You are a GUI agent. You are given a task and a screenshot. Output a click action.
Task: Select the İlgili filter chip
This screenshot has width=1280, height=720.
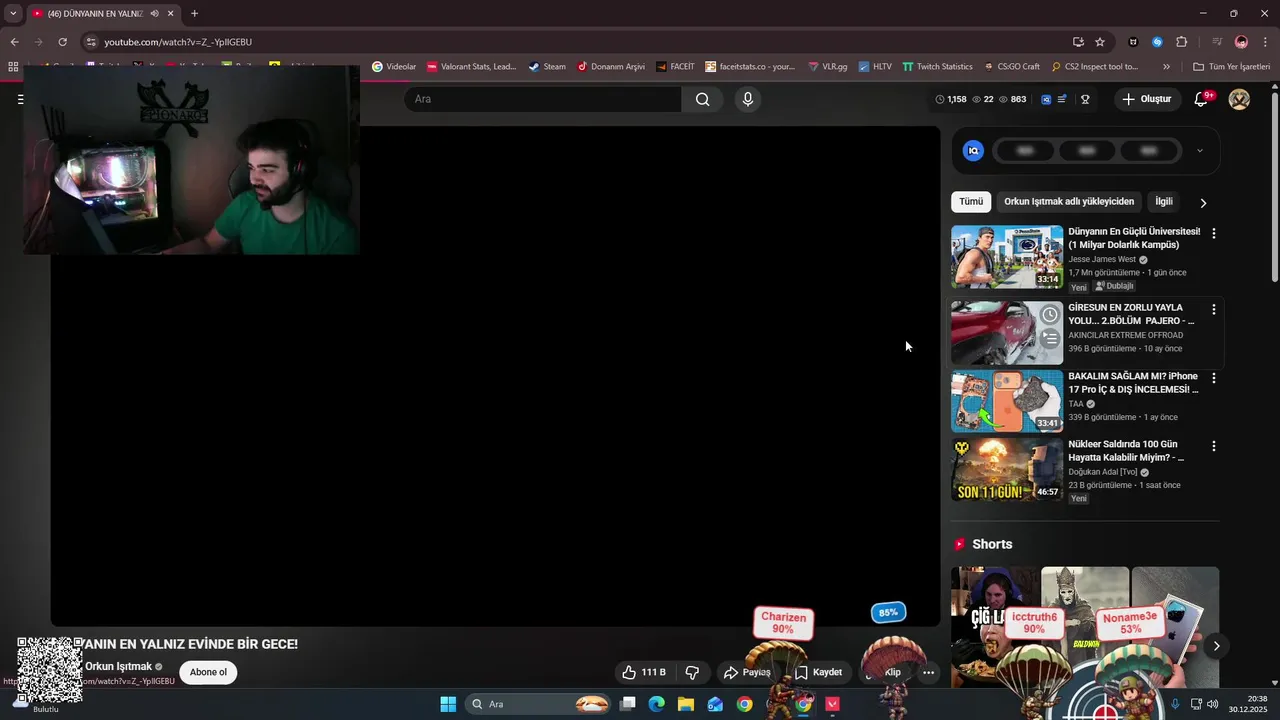tap(1164, 201)
